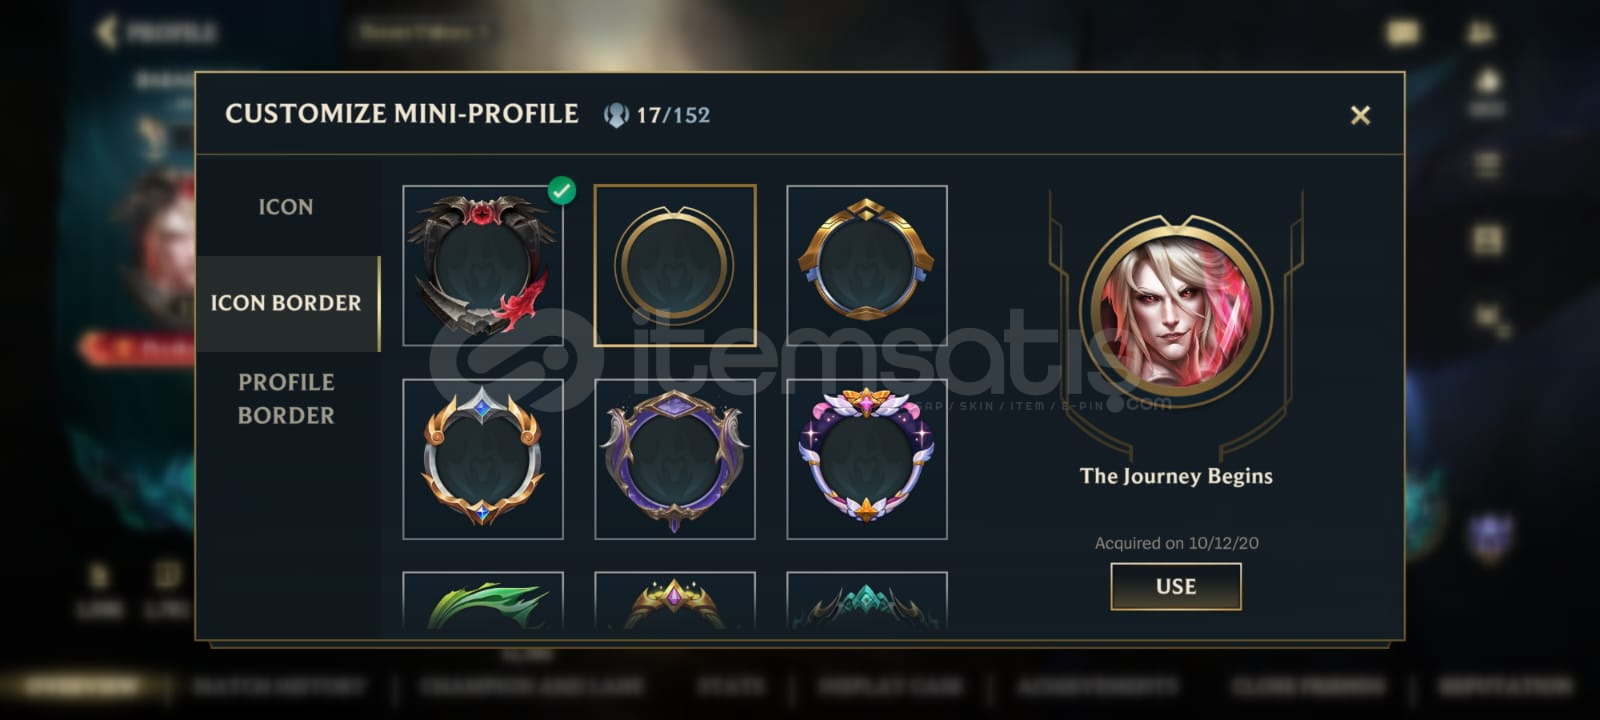Click the green checkmark on equipped border

click(x=562, y=189)
